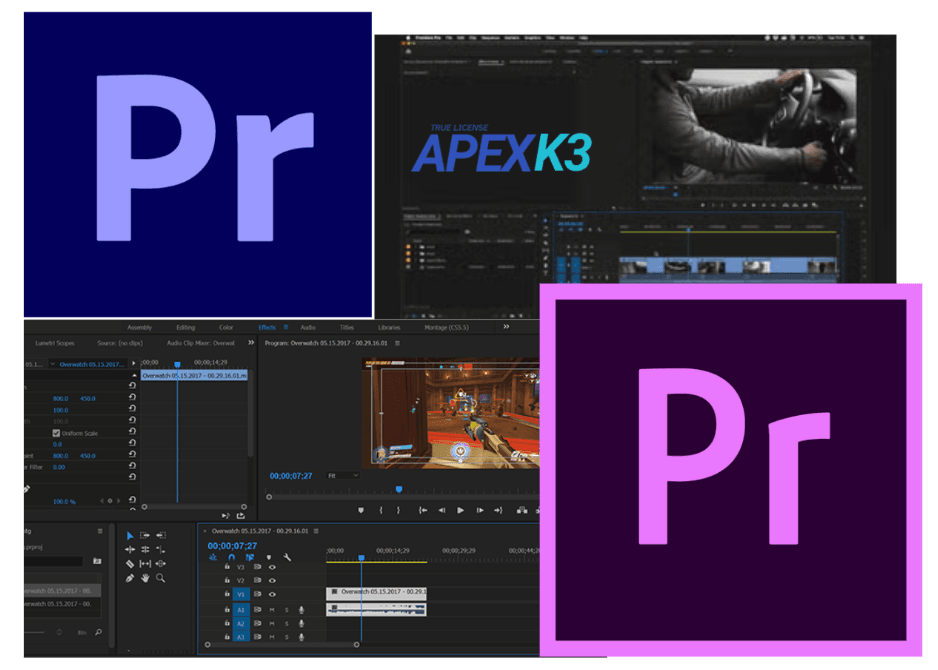The width and height of the screenshot is (938, 670).
Task: Toggle Snap magnet in timeline
Action: coord(232,558)
